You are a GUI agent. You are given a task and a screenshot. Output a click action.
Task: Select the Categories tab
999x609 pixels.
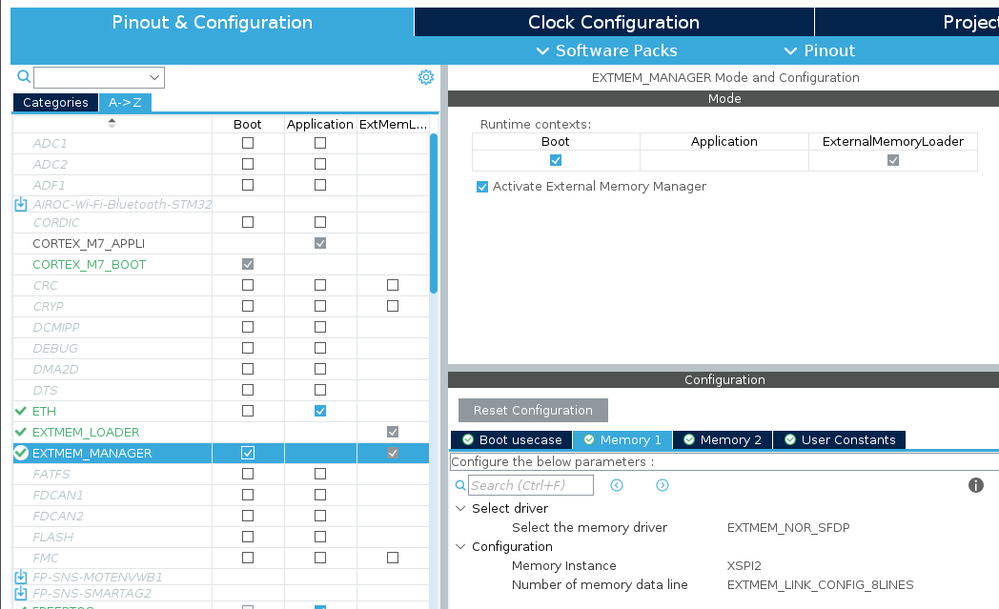[x=55, y=103]
